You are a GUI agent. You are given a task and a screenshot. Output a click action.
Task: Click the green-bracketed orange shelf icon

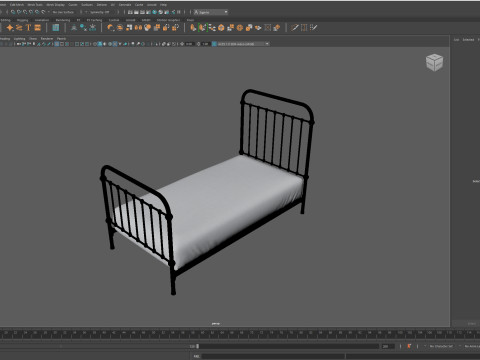click(203, 28)
